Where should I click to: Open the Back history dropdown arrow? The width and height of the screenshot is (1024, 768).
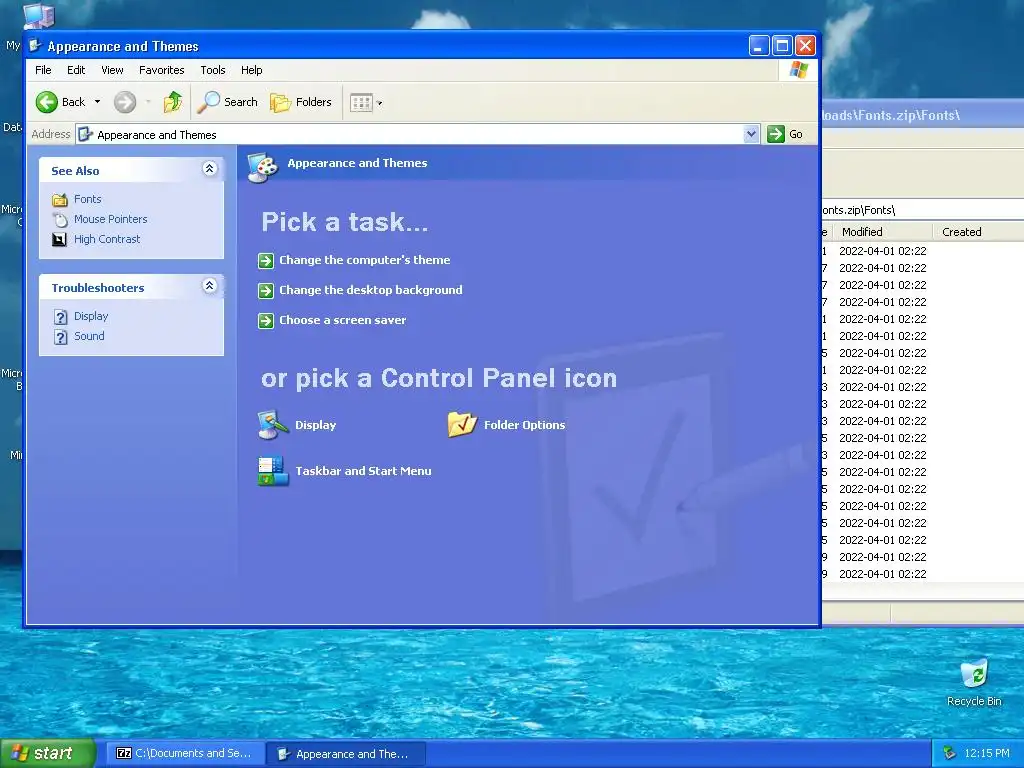coord(97,102)
